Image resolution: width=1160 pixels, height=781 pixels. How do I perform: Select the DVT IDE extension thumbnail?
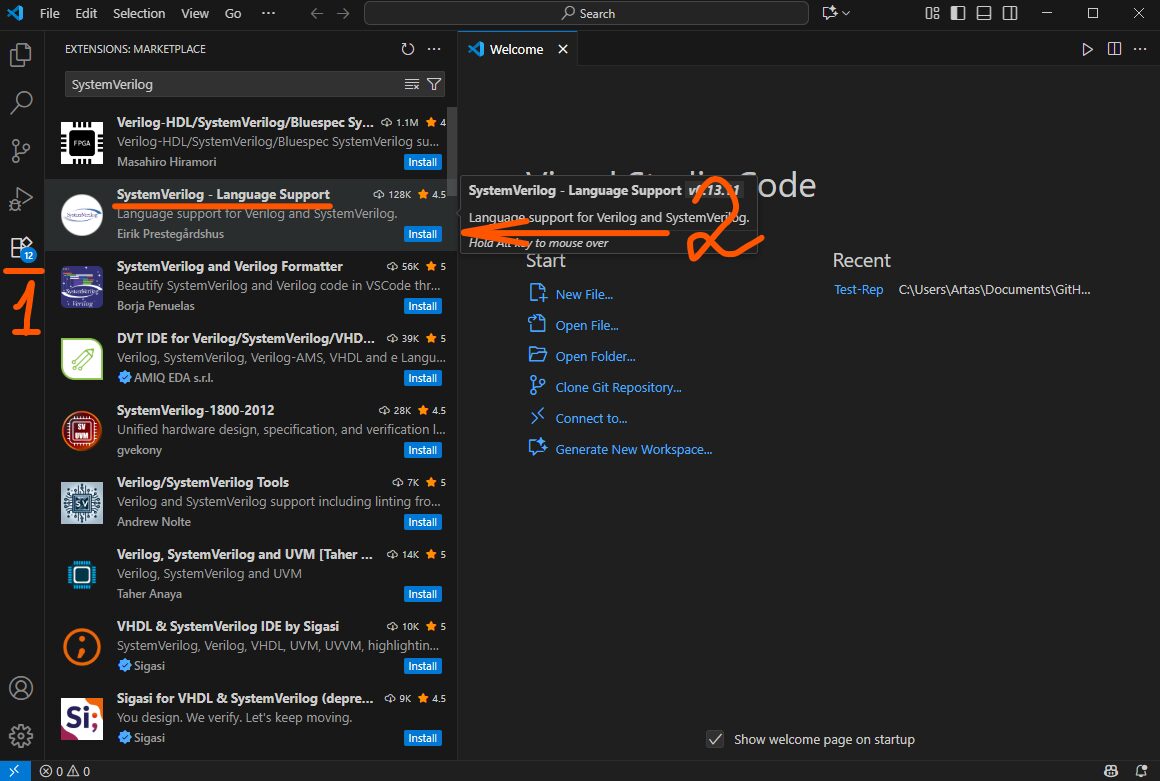coord(82,359)
